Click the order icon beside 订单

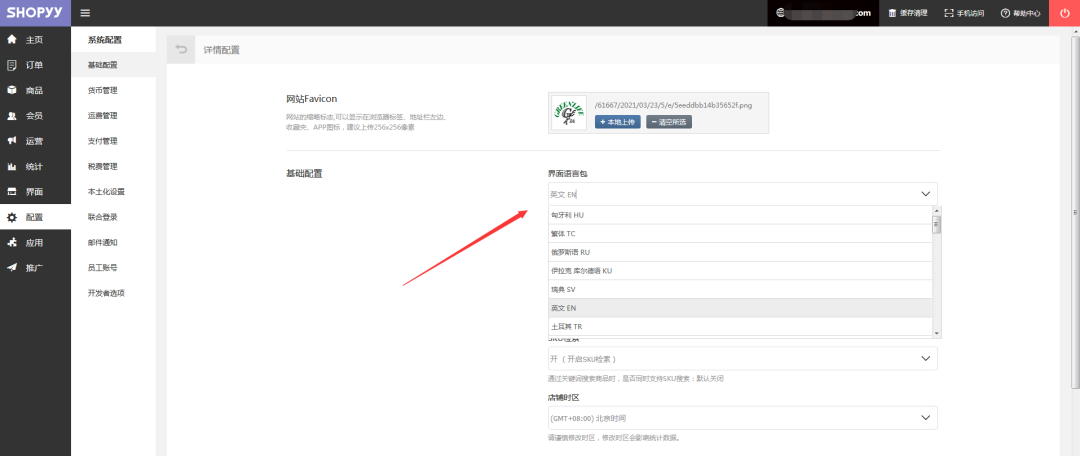point(12,65)
